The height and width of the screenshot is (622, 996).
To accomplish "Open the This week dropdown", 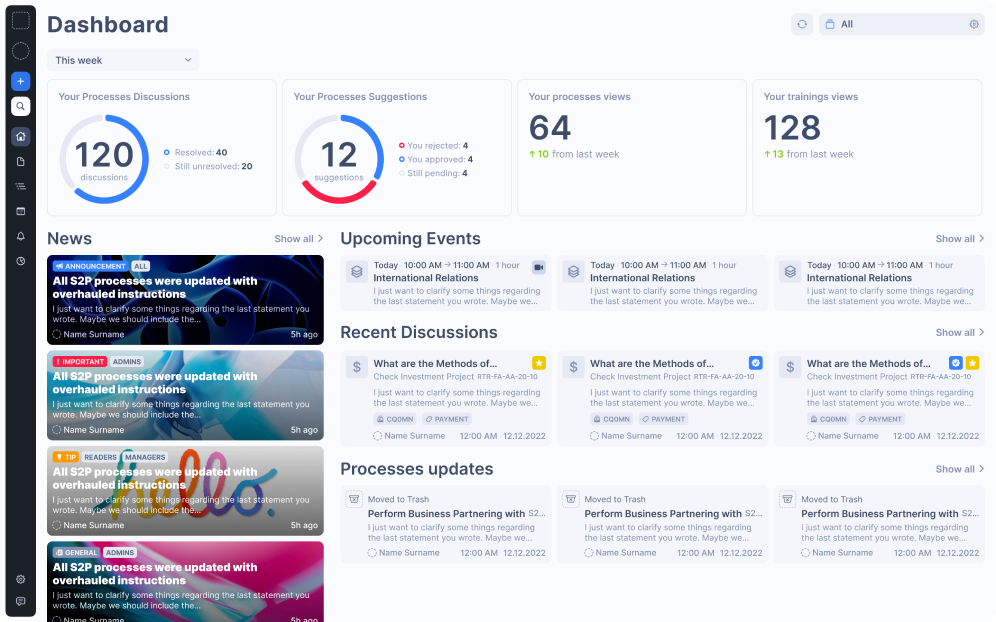I will click(122, 60).
